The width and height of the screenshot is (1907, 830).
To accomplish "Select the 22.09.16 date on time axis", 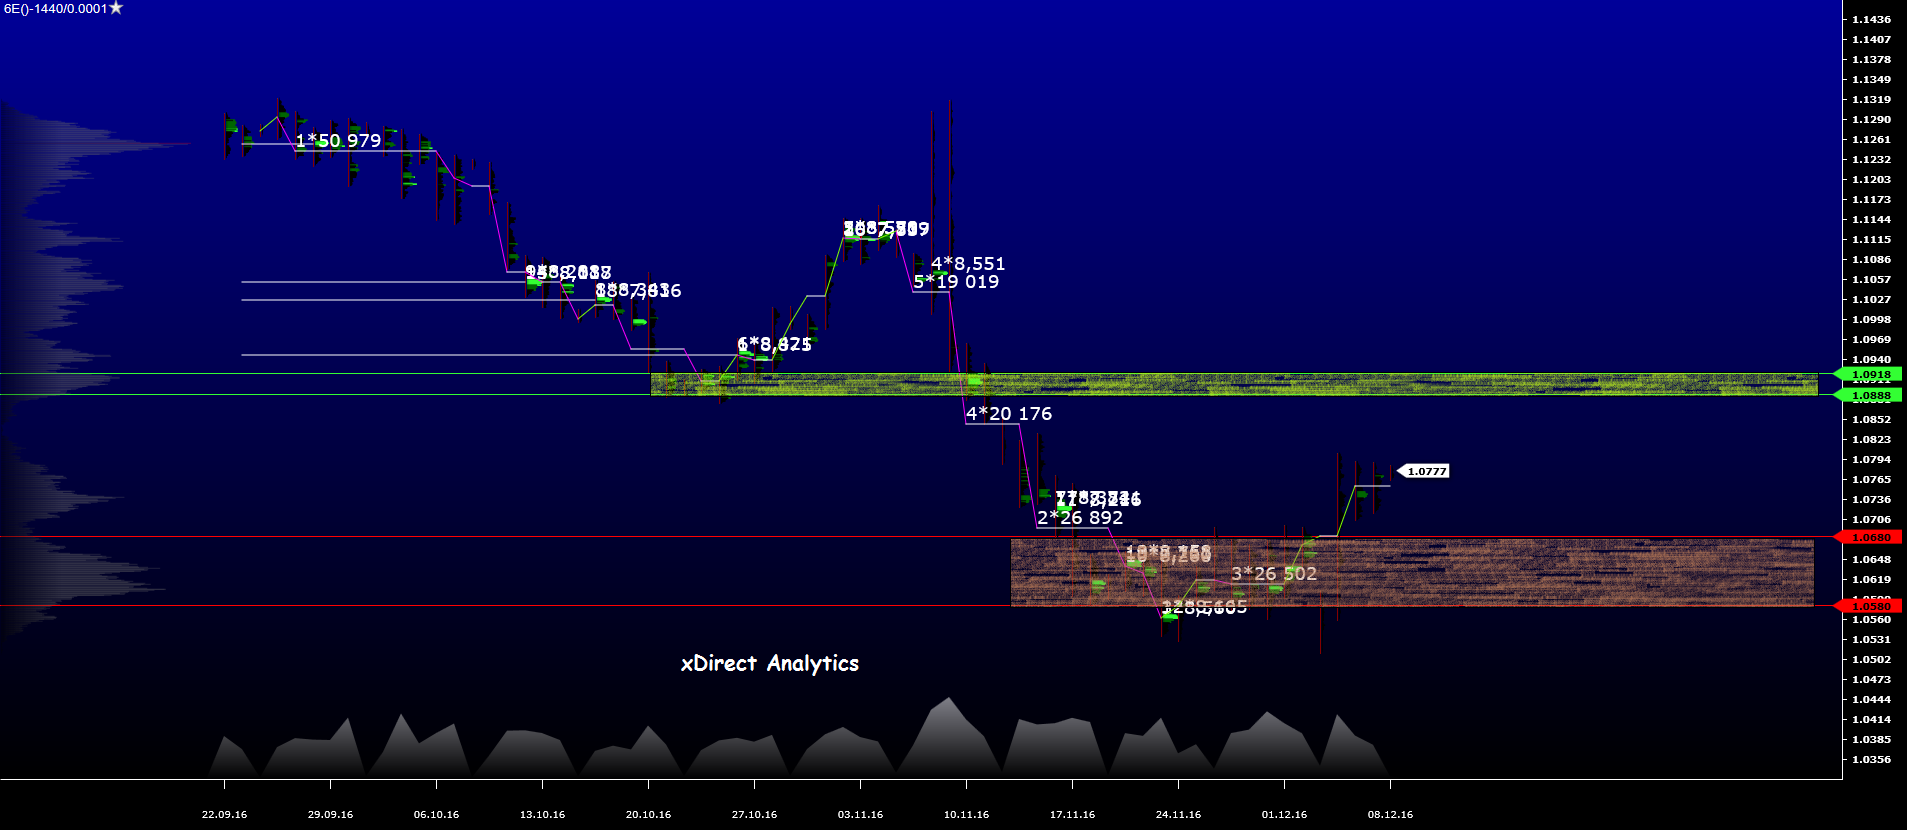I will pos(224,814).
